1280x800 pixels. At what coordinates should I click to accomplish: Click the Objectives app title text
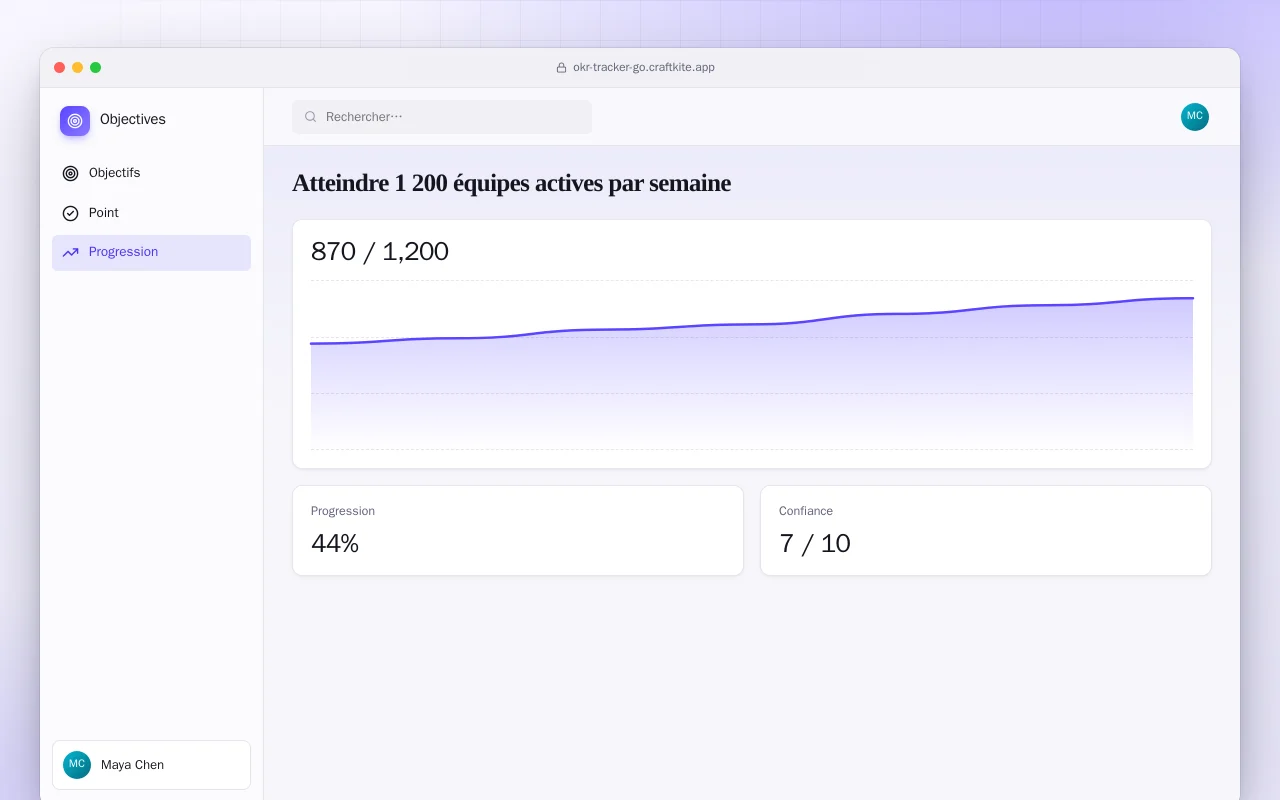pyautogui.click(x=133, y=120)
